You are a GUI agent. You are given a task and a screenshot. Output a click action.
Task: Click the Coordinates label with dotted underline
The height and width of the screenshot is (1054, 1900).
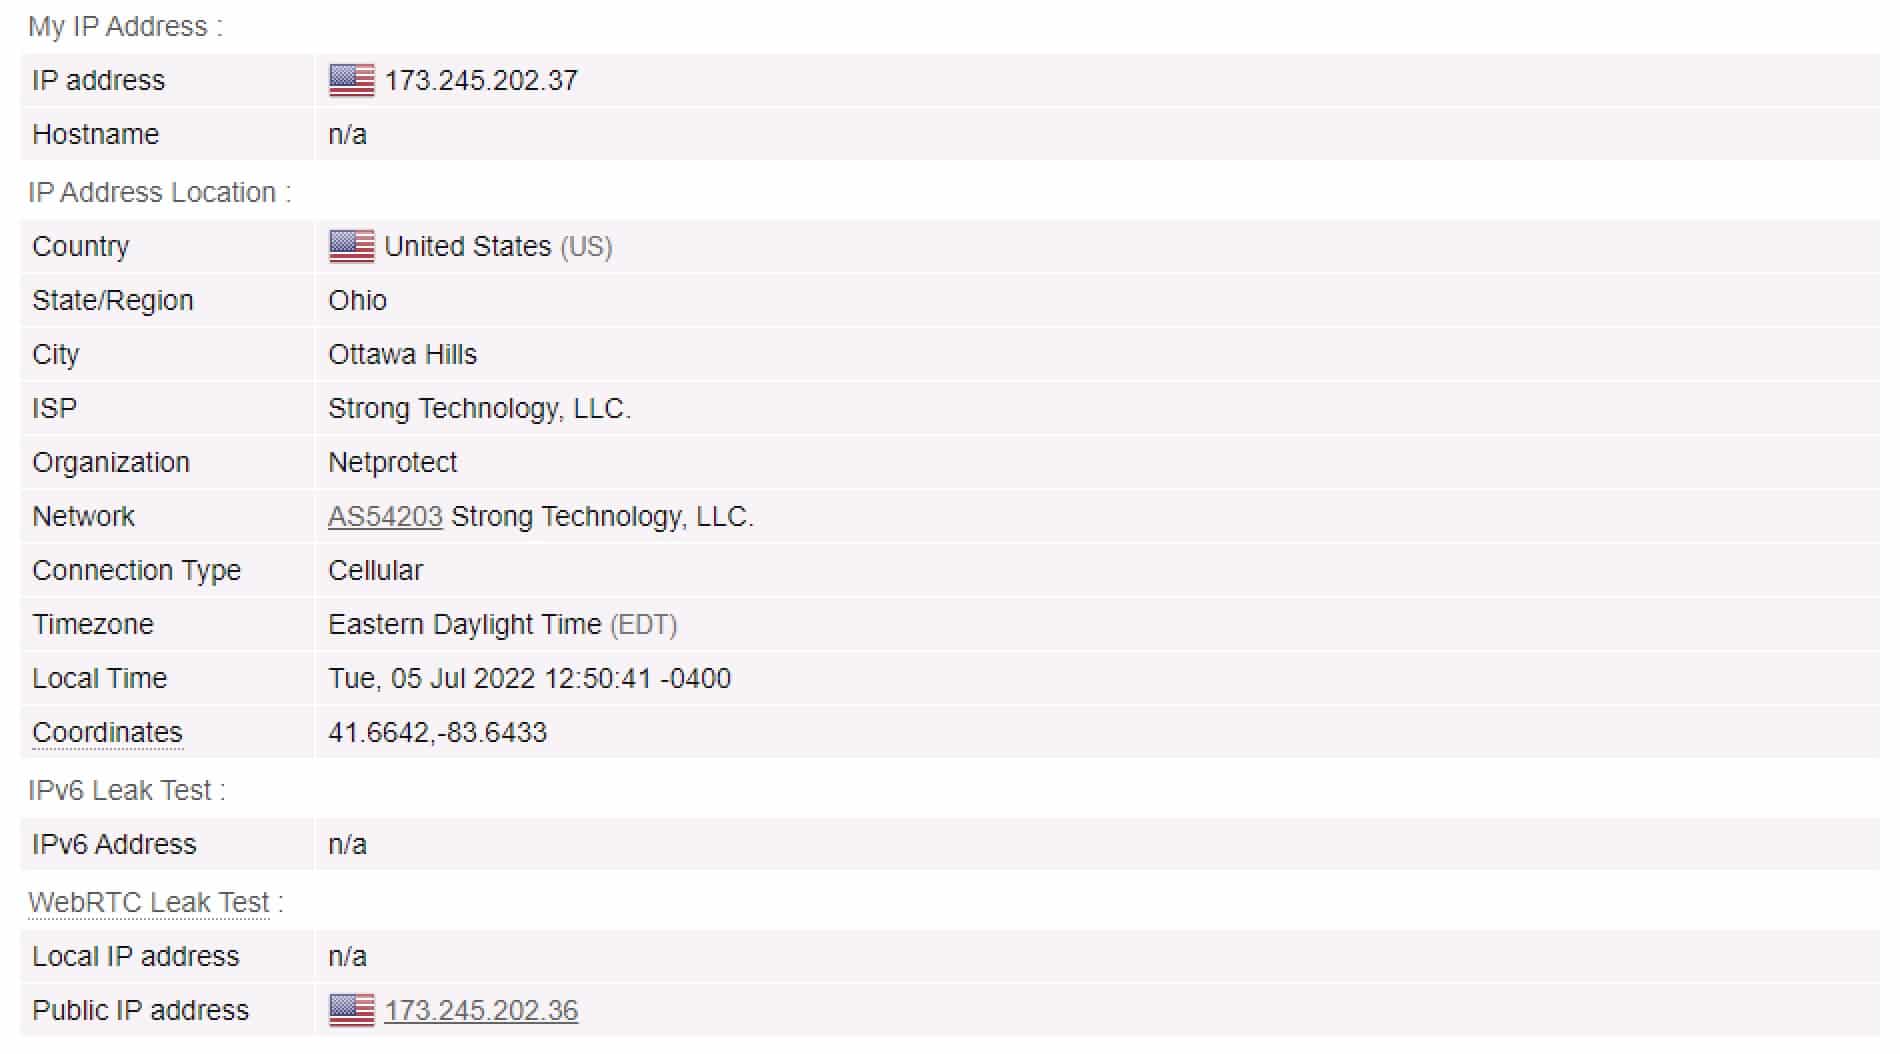click(x=107, y=733)
